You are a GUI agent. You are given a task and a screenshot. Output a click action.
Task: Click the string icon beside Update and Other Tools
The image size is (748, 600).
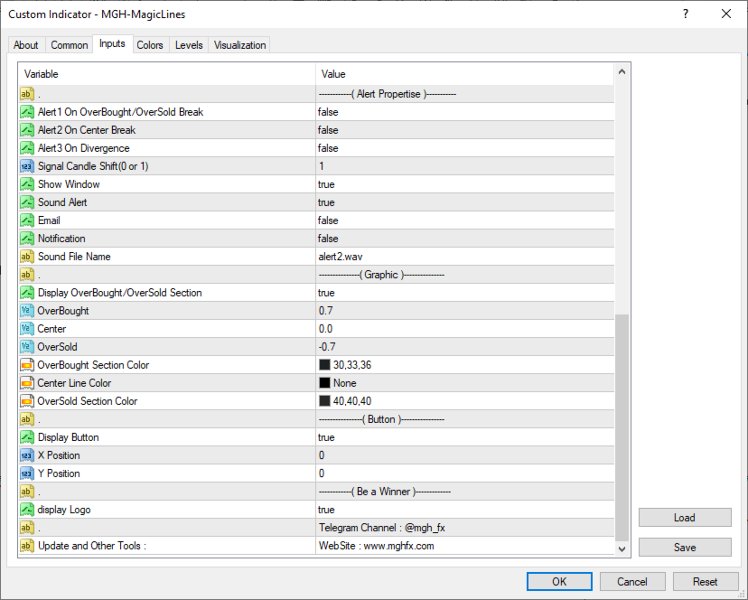(x=27, y=546)
